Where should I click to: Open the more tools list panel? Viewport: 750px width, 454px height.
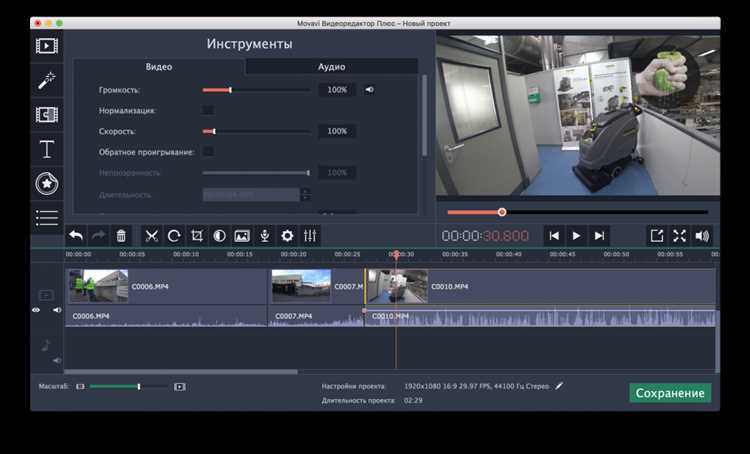[47, 218]
